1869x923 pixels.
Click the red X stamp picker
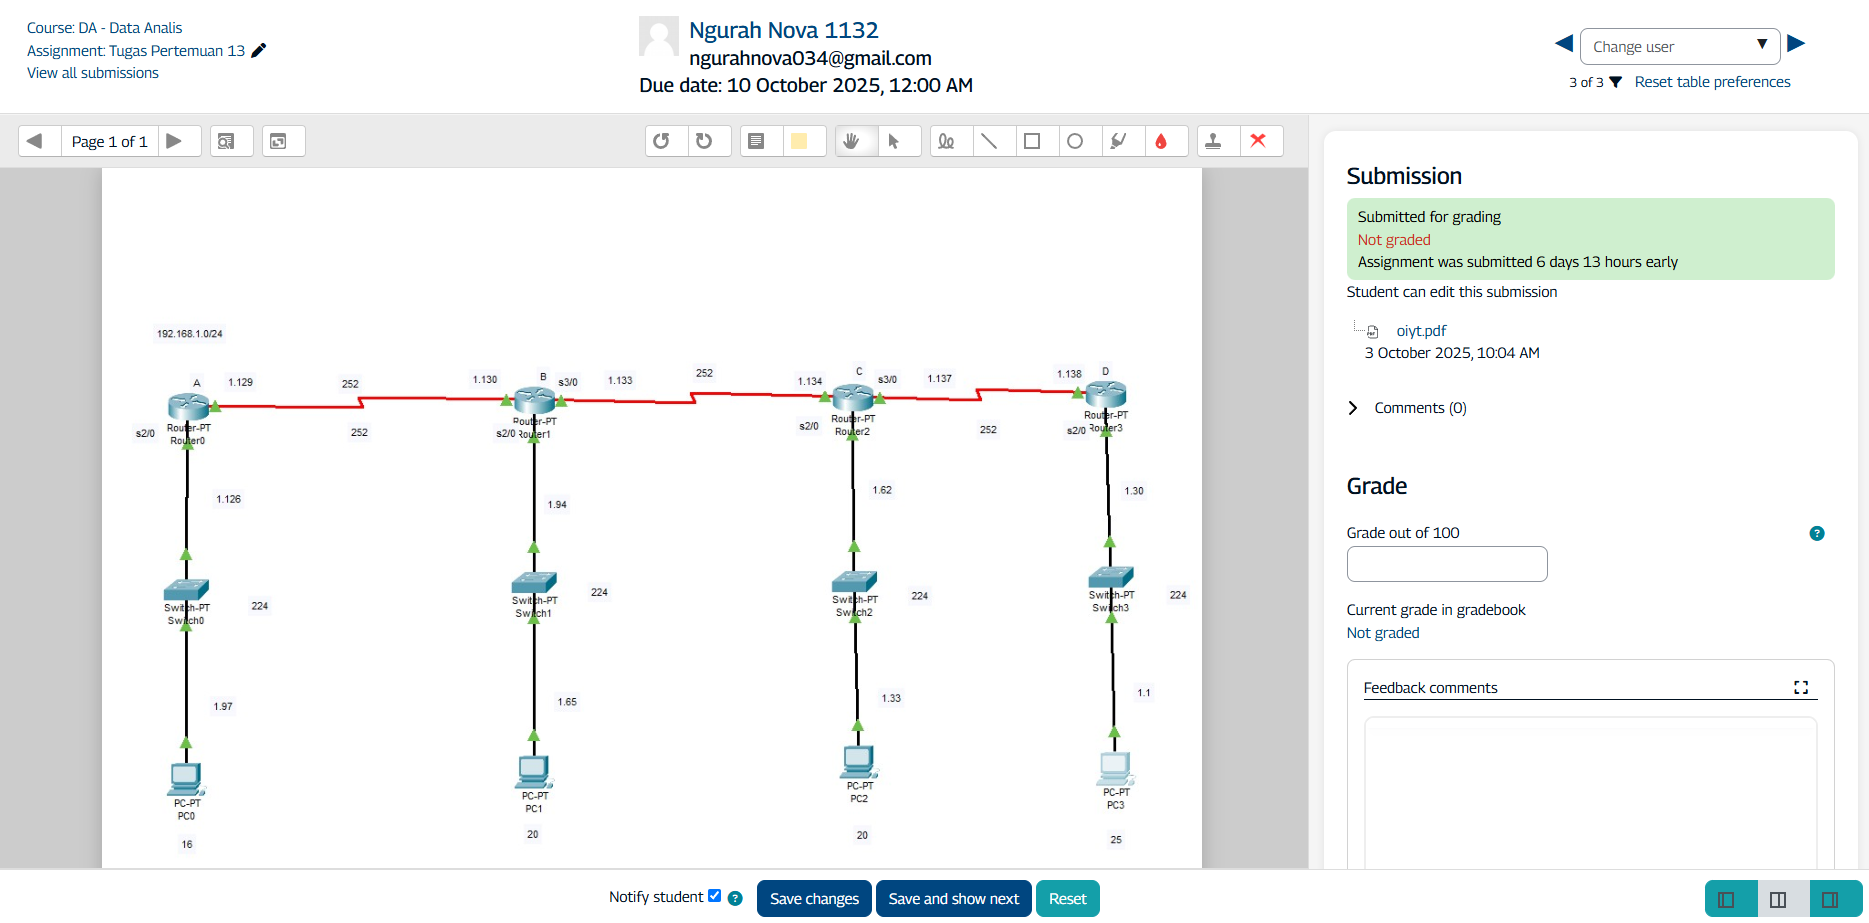coord(1259,141)
